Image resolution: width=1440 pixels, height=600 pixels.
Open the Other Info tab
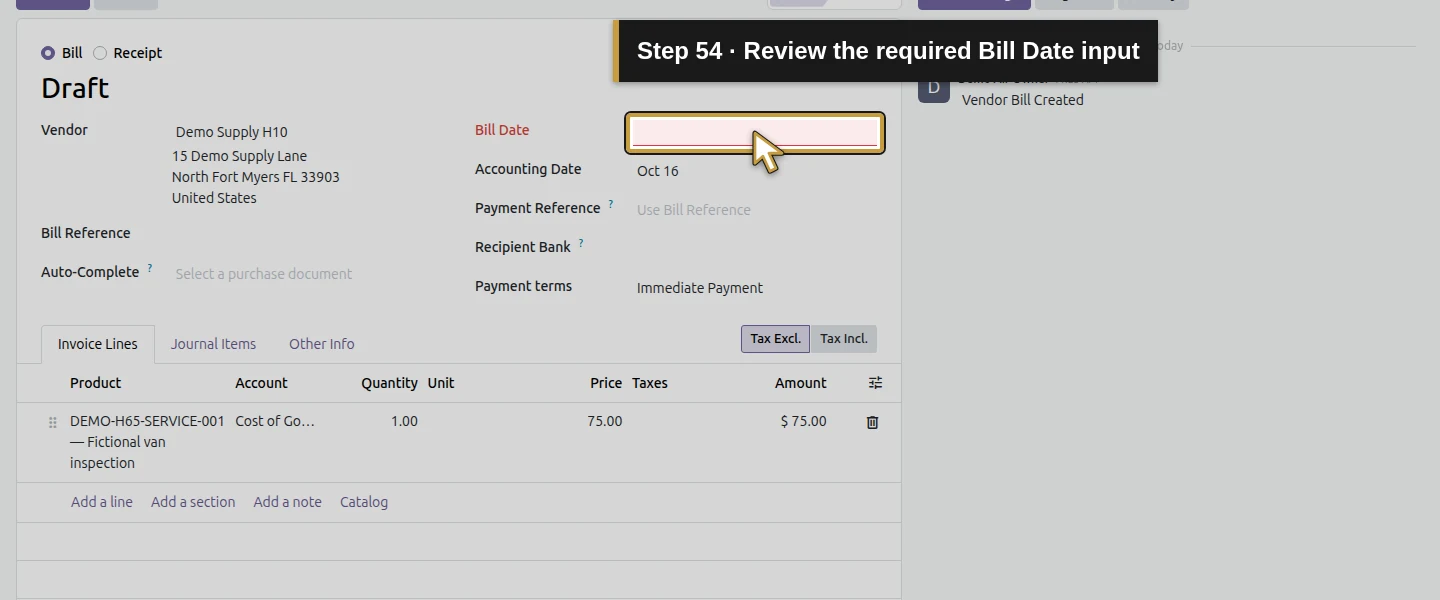pyautogui.click(x=322, y=344)
